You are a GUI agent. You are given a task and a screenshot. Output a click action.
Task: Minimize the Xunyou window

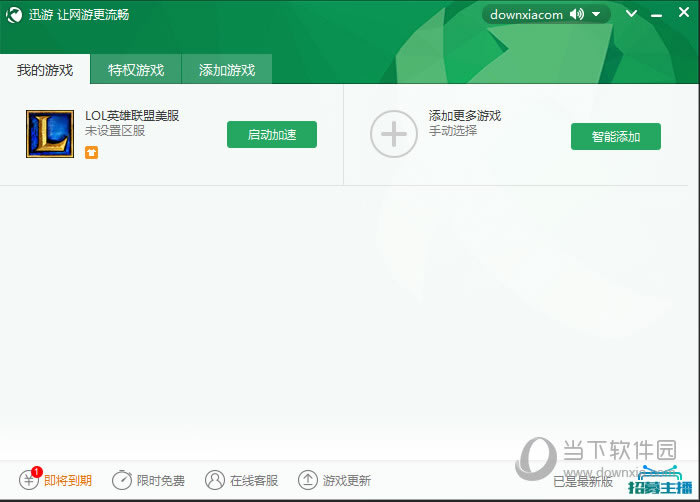pyautogui.click(x=656, y=16)
